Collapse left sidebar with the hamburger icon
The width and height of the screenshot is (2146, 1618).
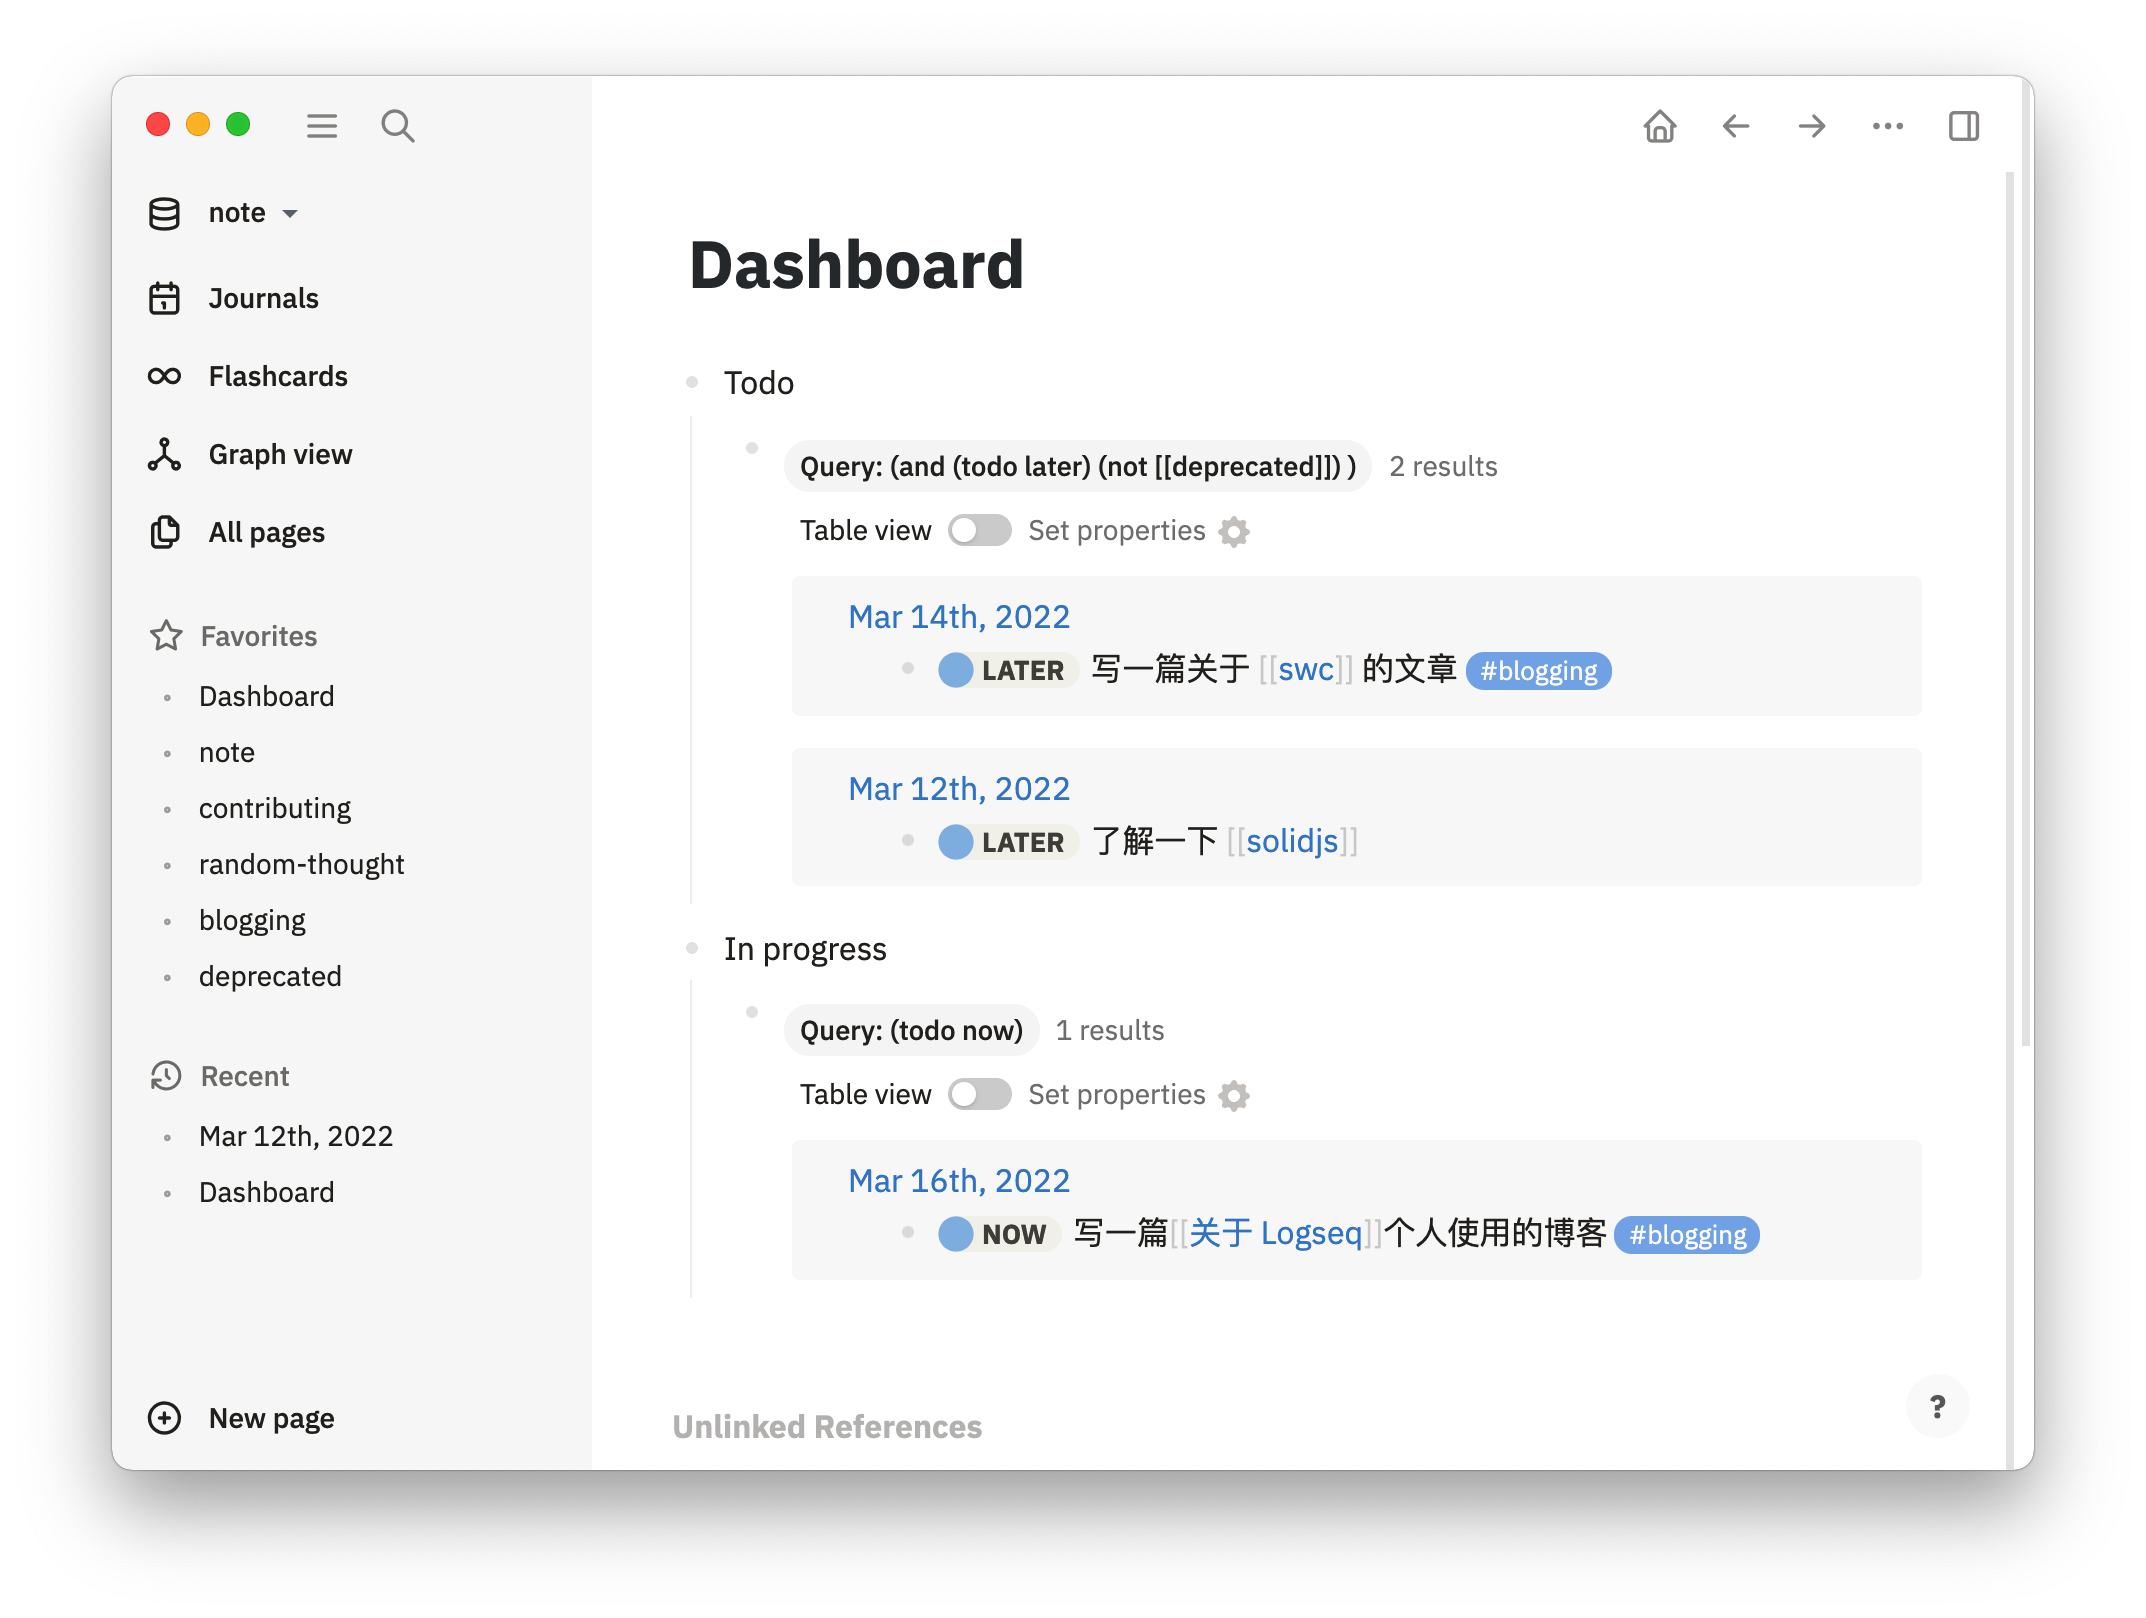321,126
